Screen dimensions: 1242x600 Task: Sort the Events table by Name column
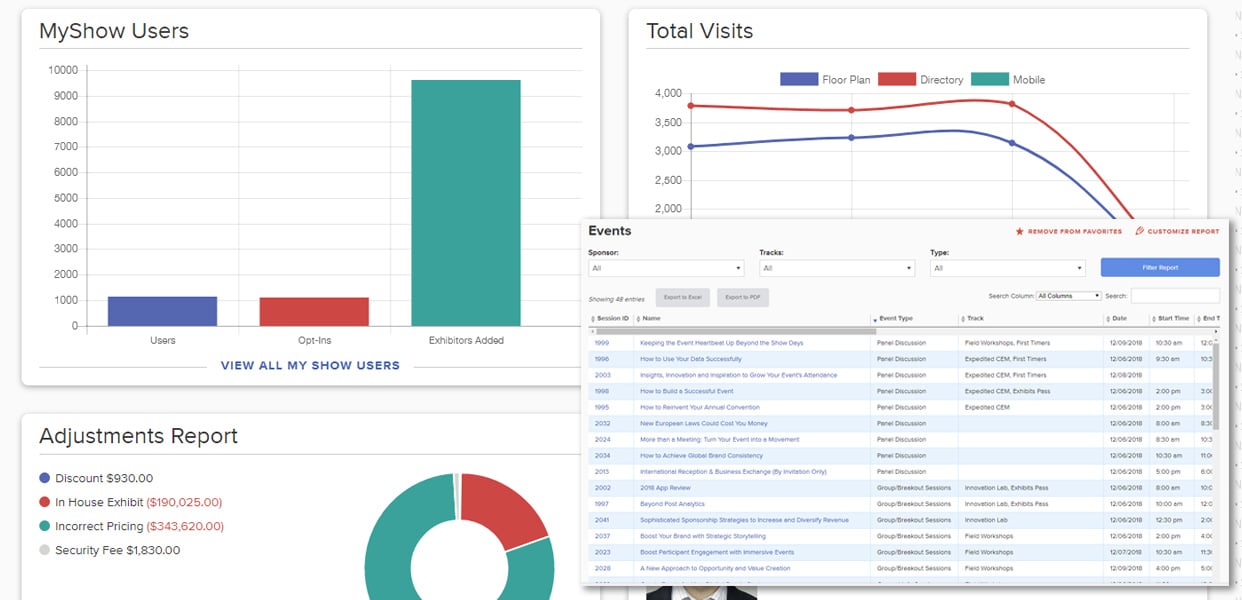click(x=650, y=318)
